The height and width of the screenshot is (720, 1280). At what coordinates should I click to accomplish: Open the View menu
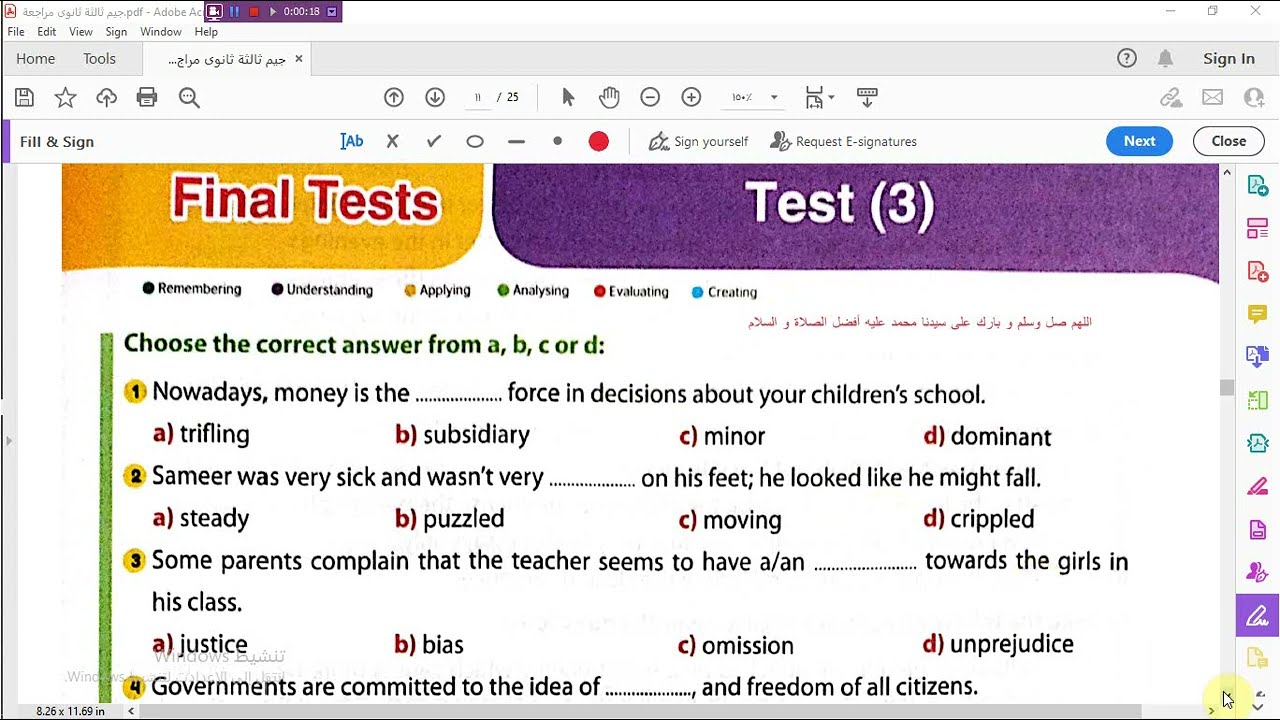pyautogui.click(x=81, y=32)
